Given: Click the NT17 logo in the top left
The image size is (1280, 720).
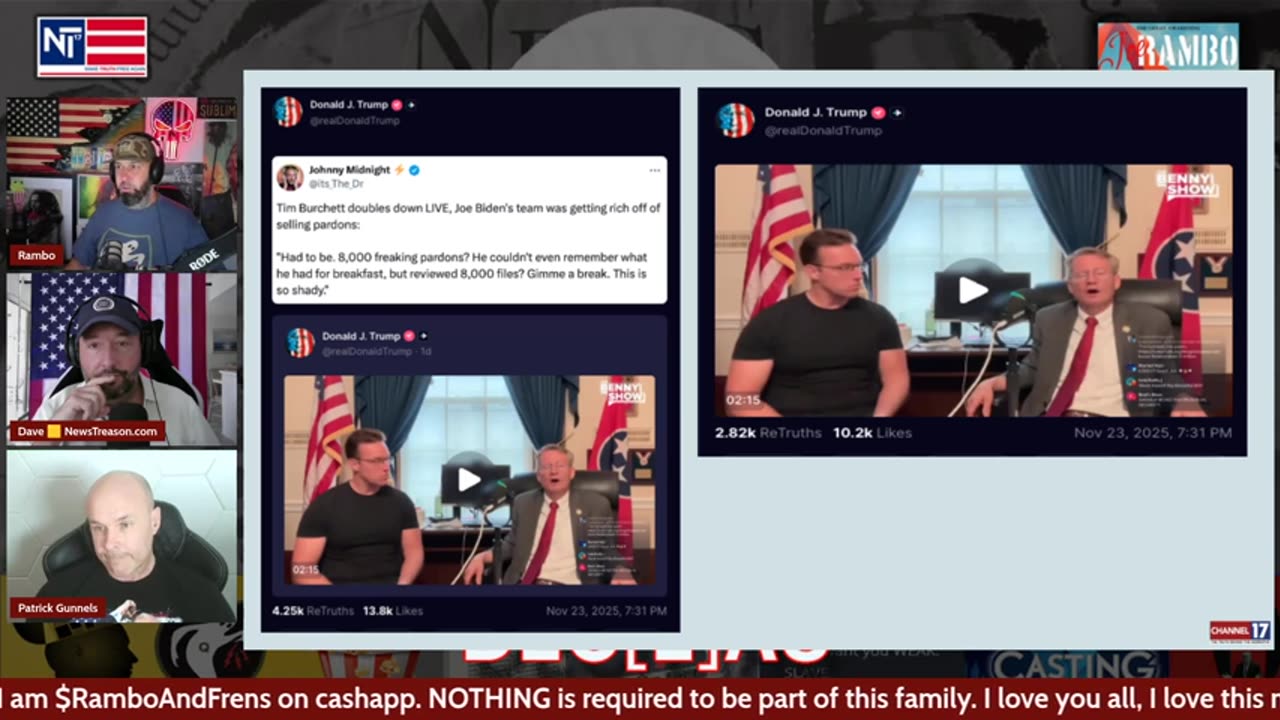Looking at the screenshot, I should pos(92,46).
